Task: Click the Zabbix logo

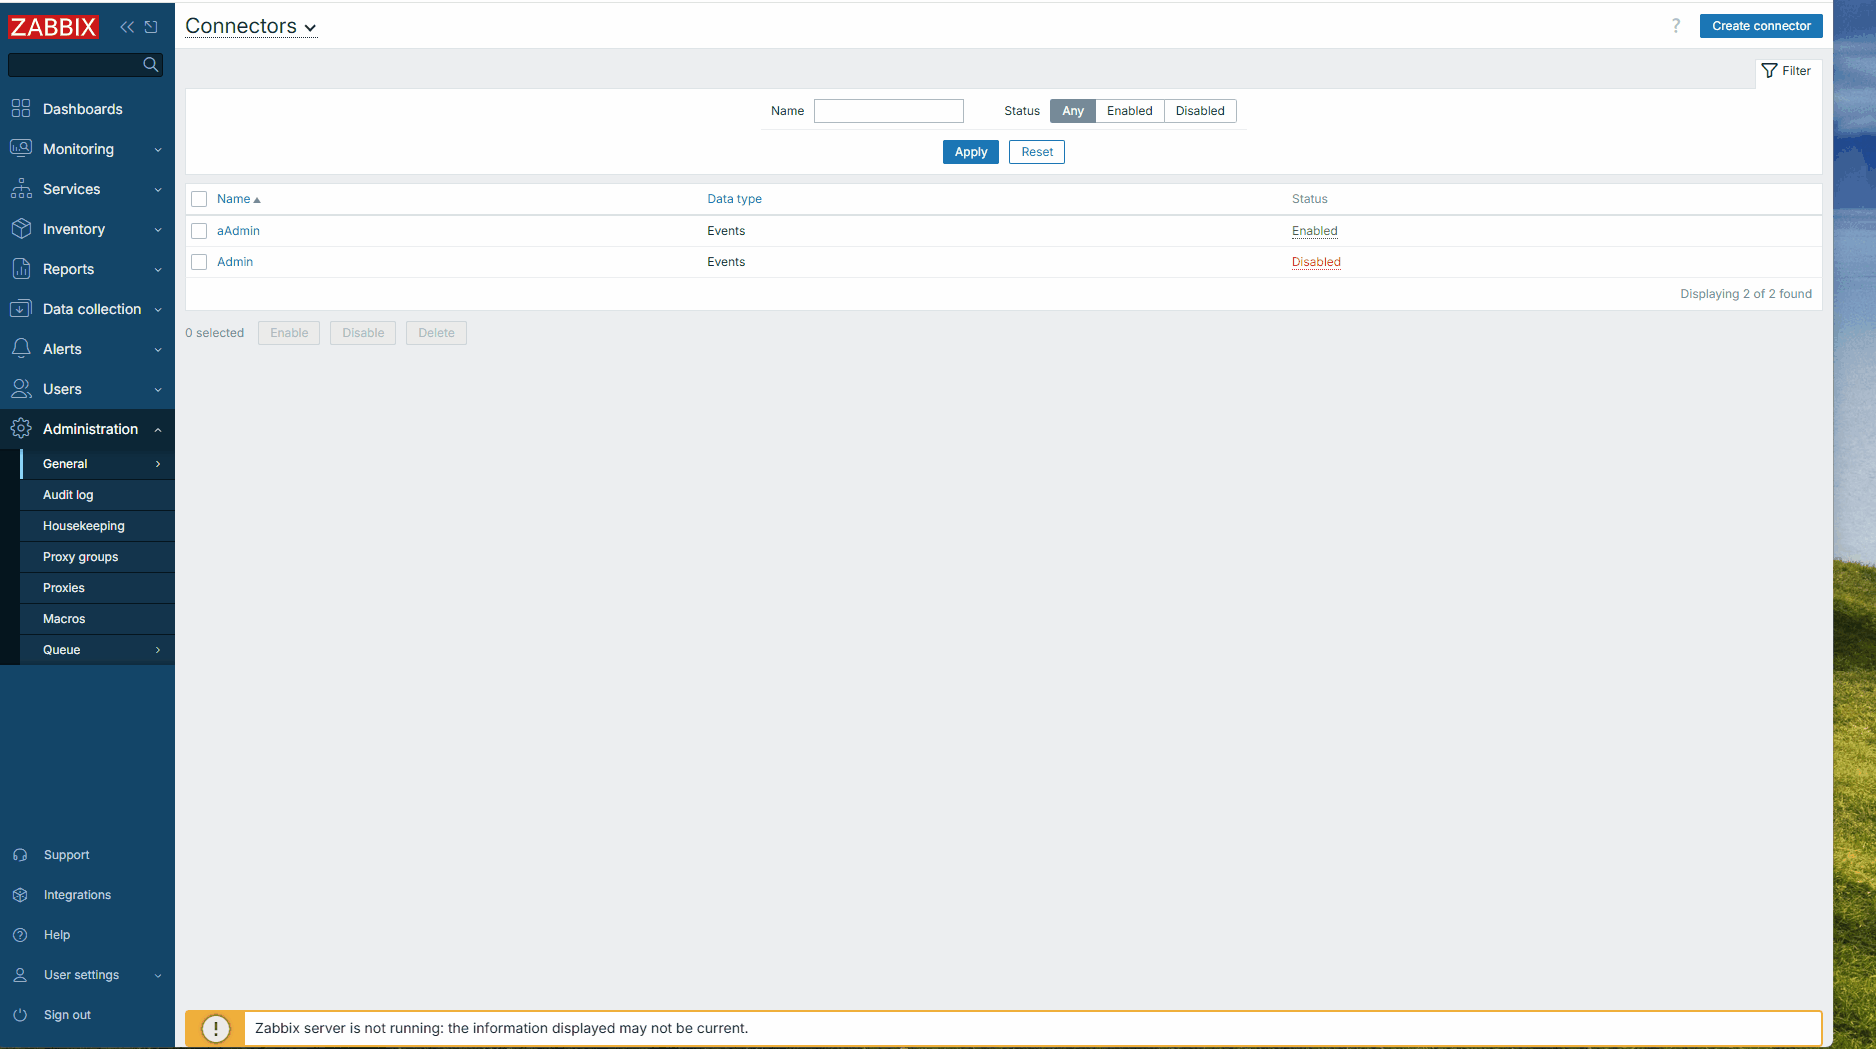Action: point(53,27)
